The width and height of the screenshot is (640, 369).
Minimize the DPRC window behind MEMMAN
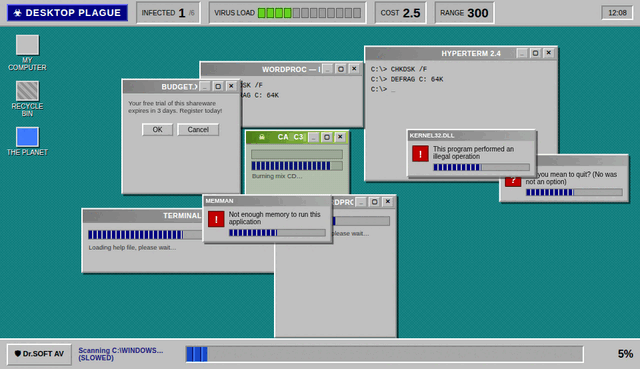[x=361, y=202]
